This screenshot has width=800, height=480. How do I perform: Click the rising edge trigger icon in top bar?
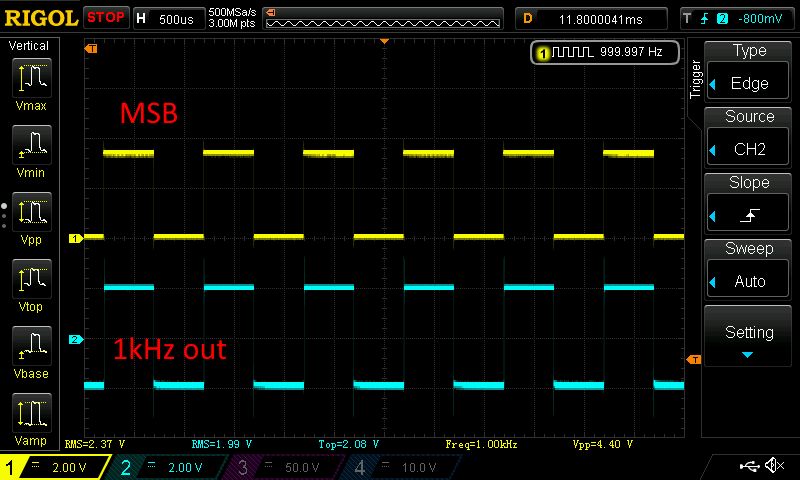705,19
